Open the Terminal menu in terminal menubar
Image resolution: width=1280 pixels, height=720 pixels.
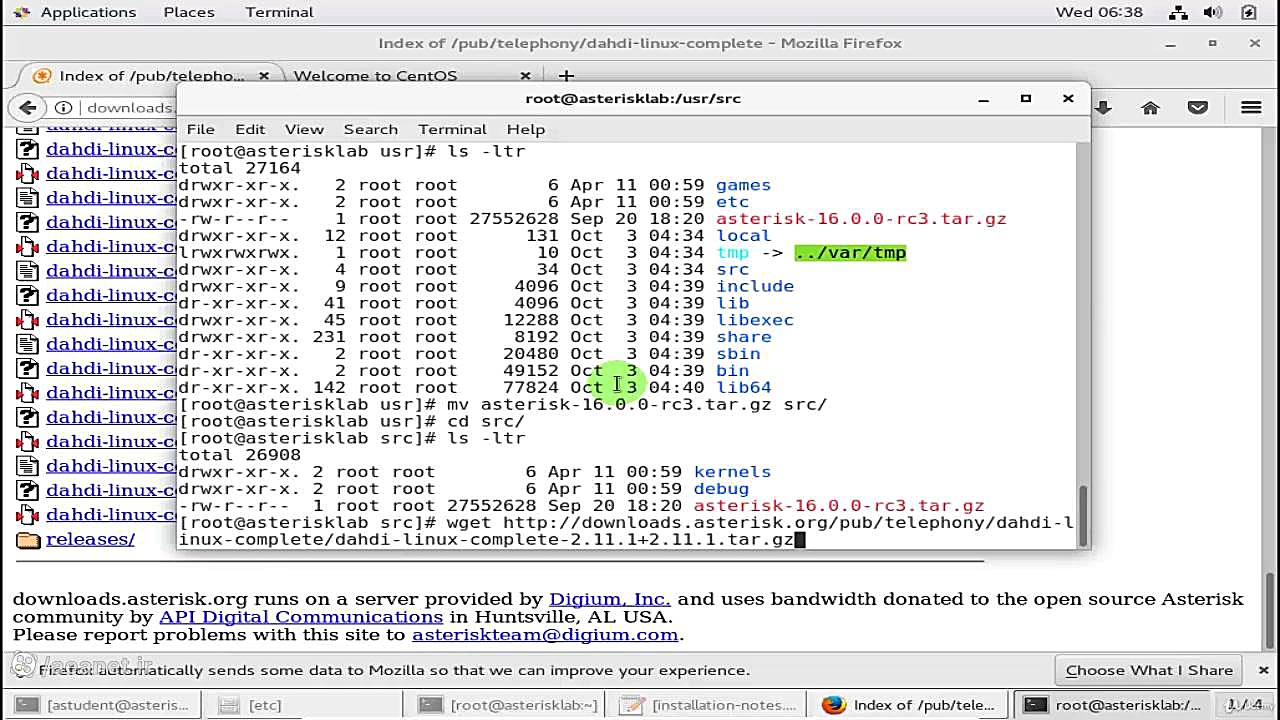pyautogui.click(x=452, y=129)
